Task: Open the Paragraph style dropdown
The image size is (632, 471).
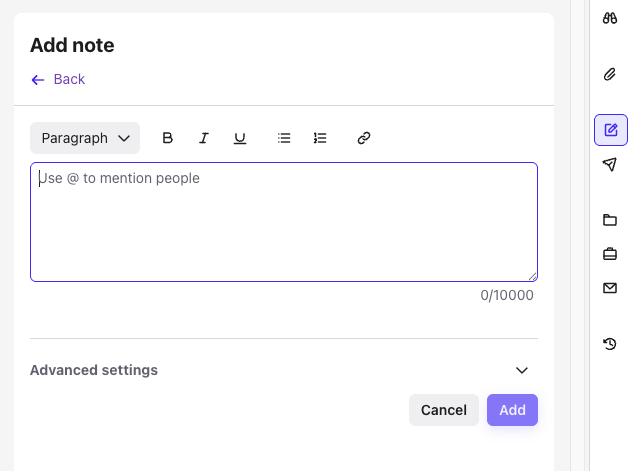Action: (x=85, y=138)
